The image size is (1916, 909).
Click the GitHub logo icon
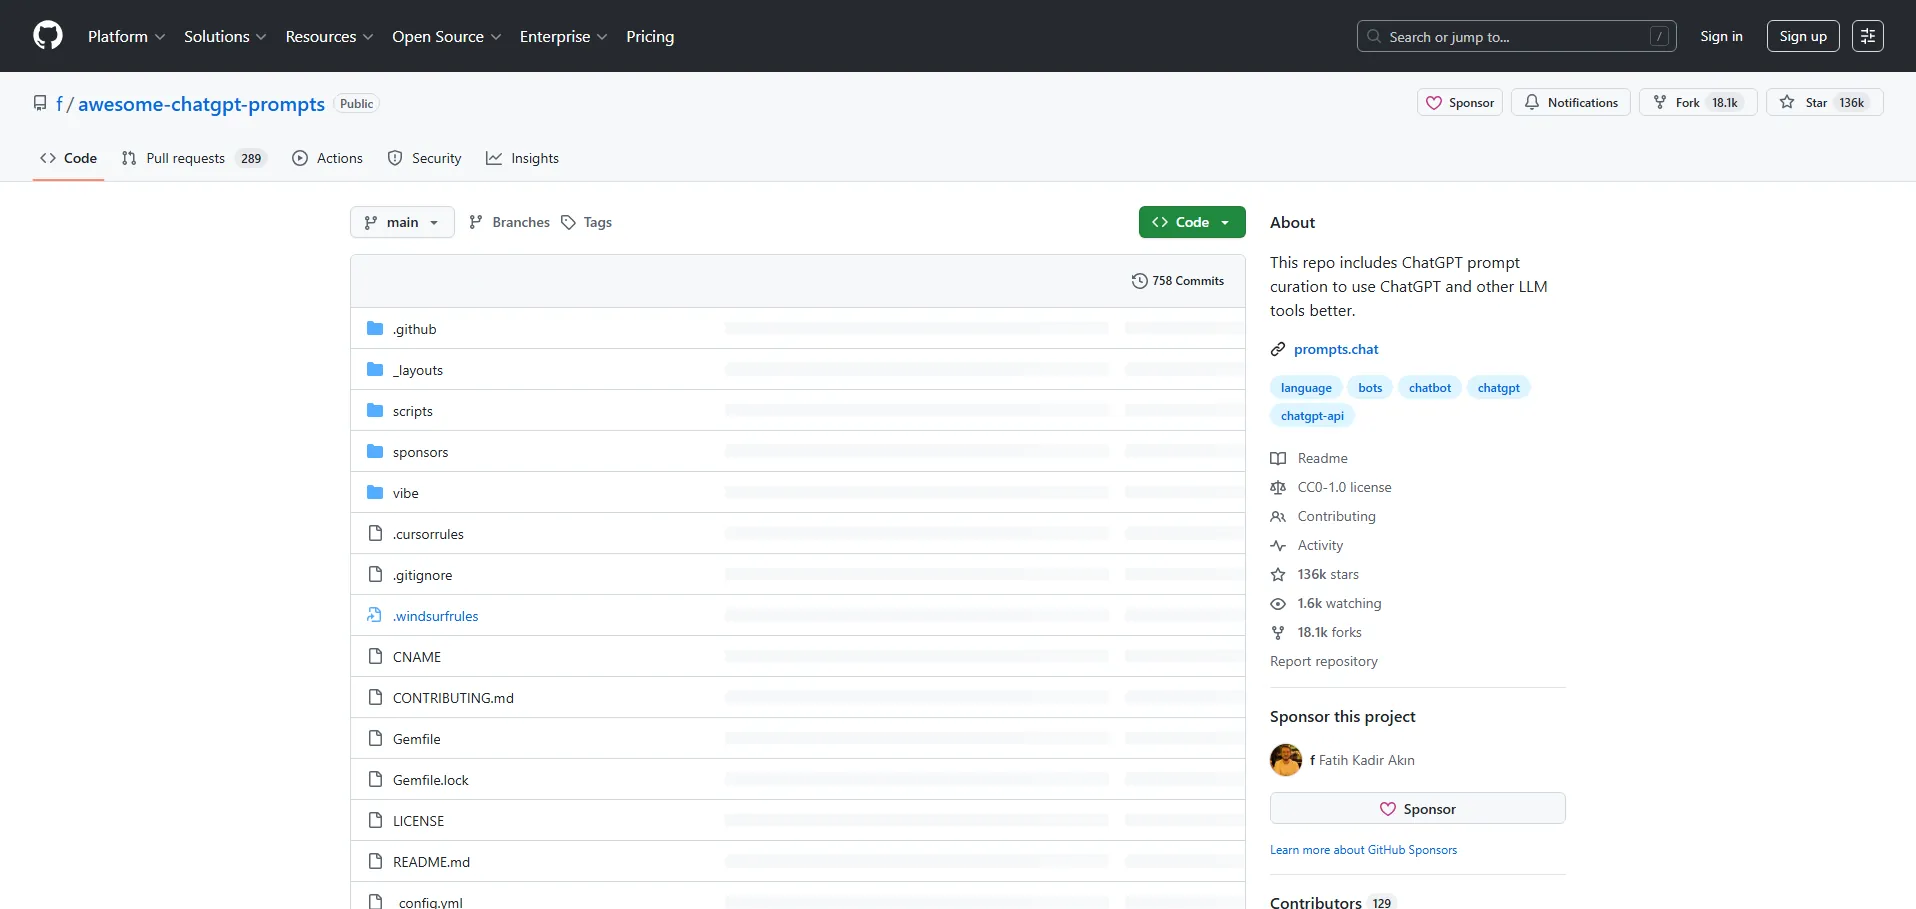48,36
